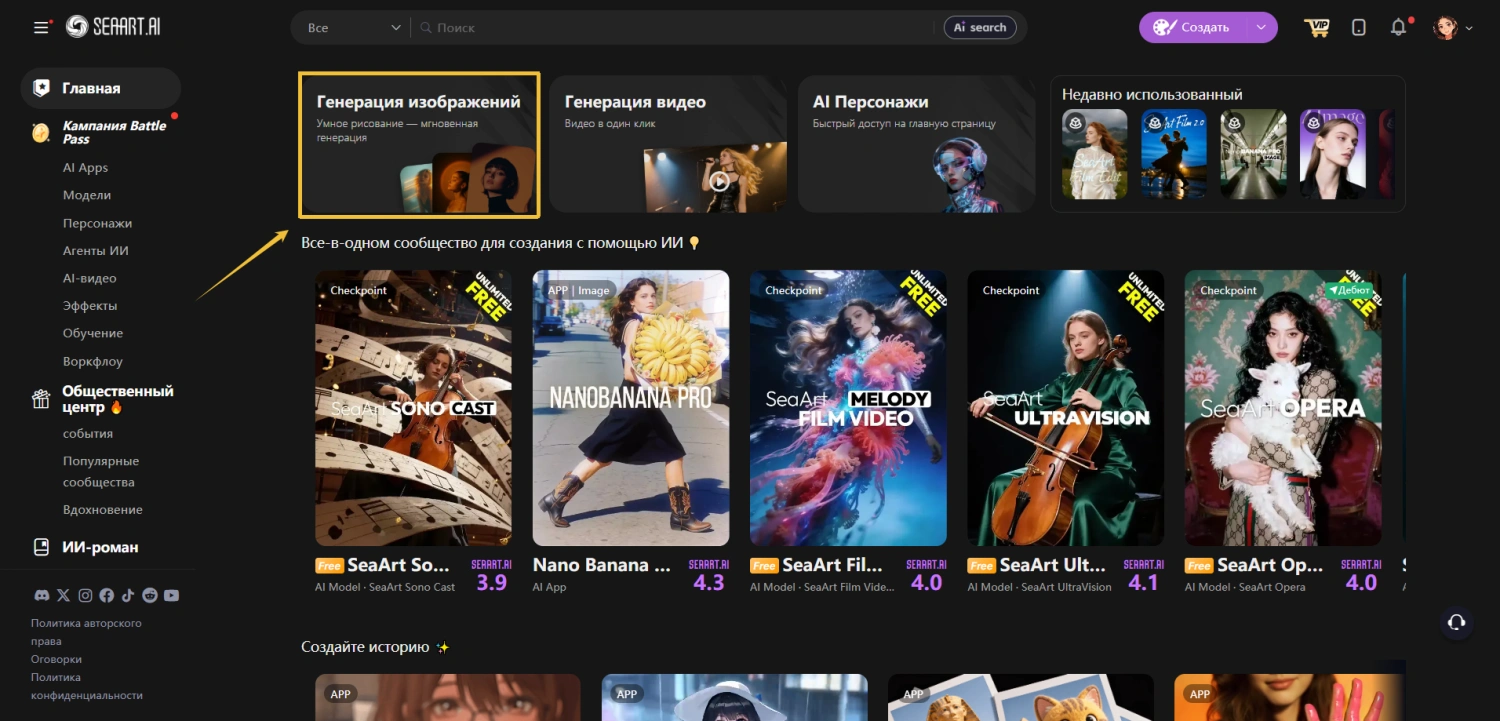Expand the arrow beside the Создать button

coord(1260,28)
